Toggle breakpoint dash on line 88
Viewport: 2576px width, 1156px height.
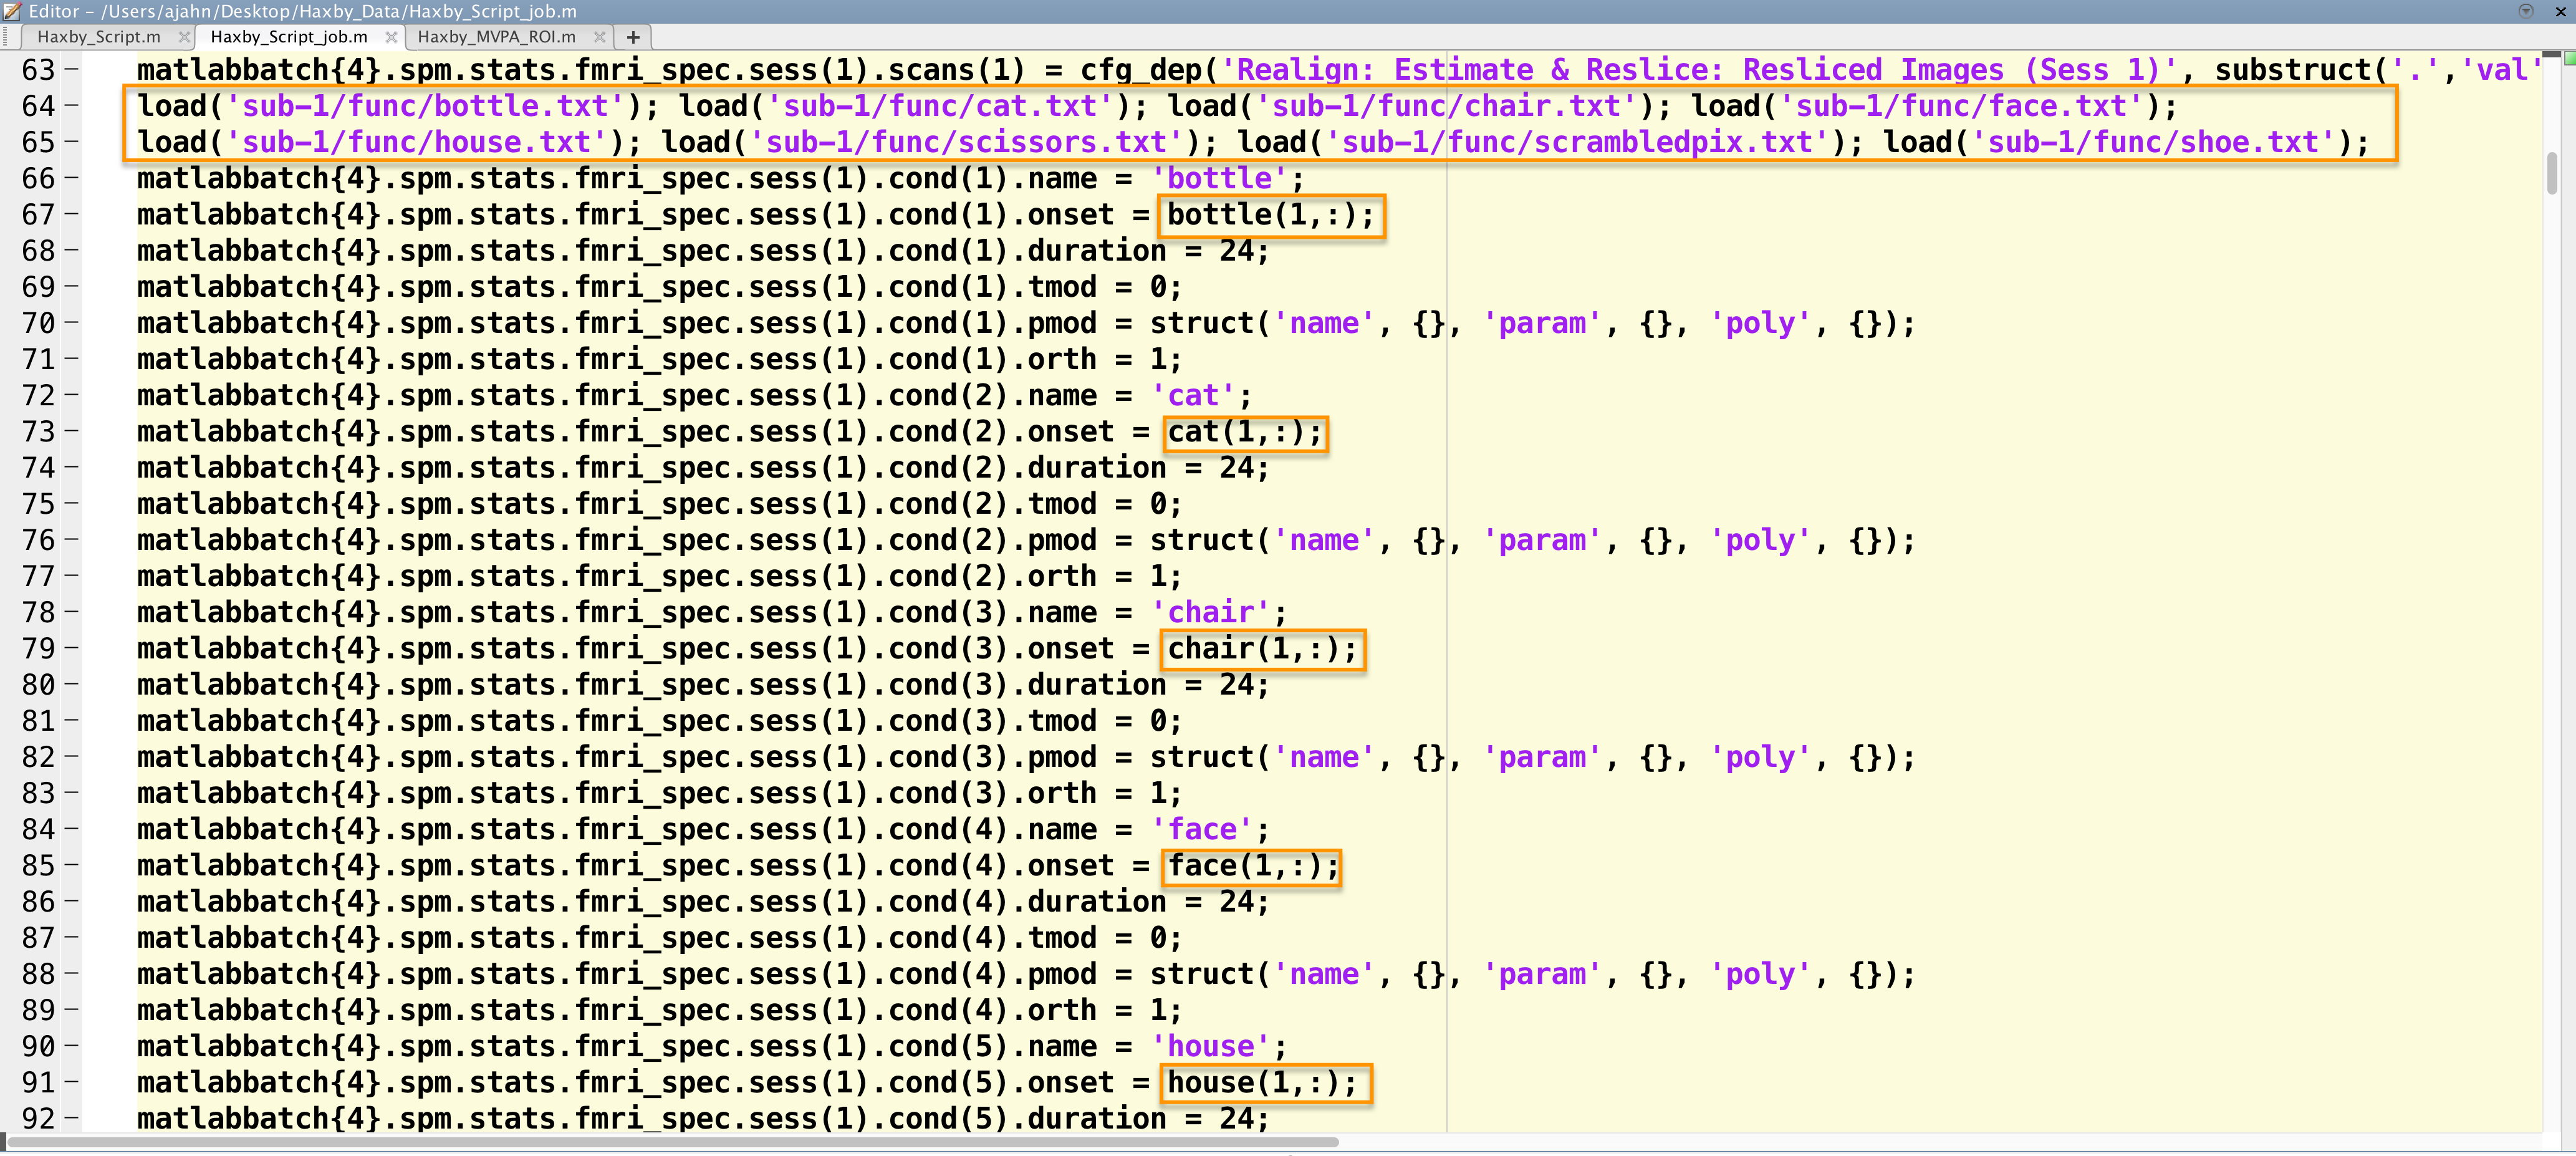(72, 974)
